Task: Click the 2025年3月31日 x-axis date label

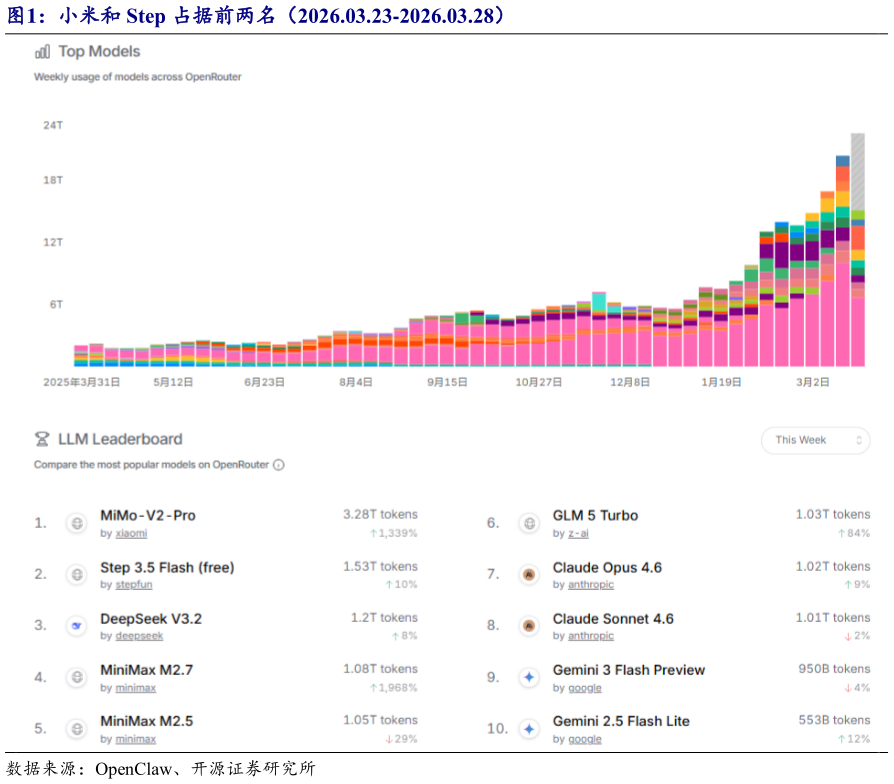Action: pyautogui.click(x=82, y=382)
